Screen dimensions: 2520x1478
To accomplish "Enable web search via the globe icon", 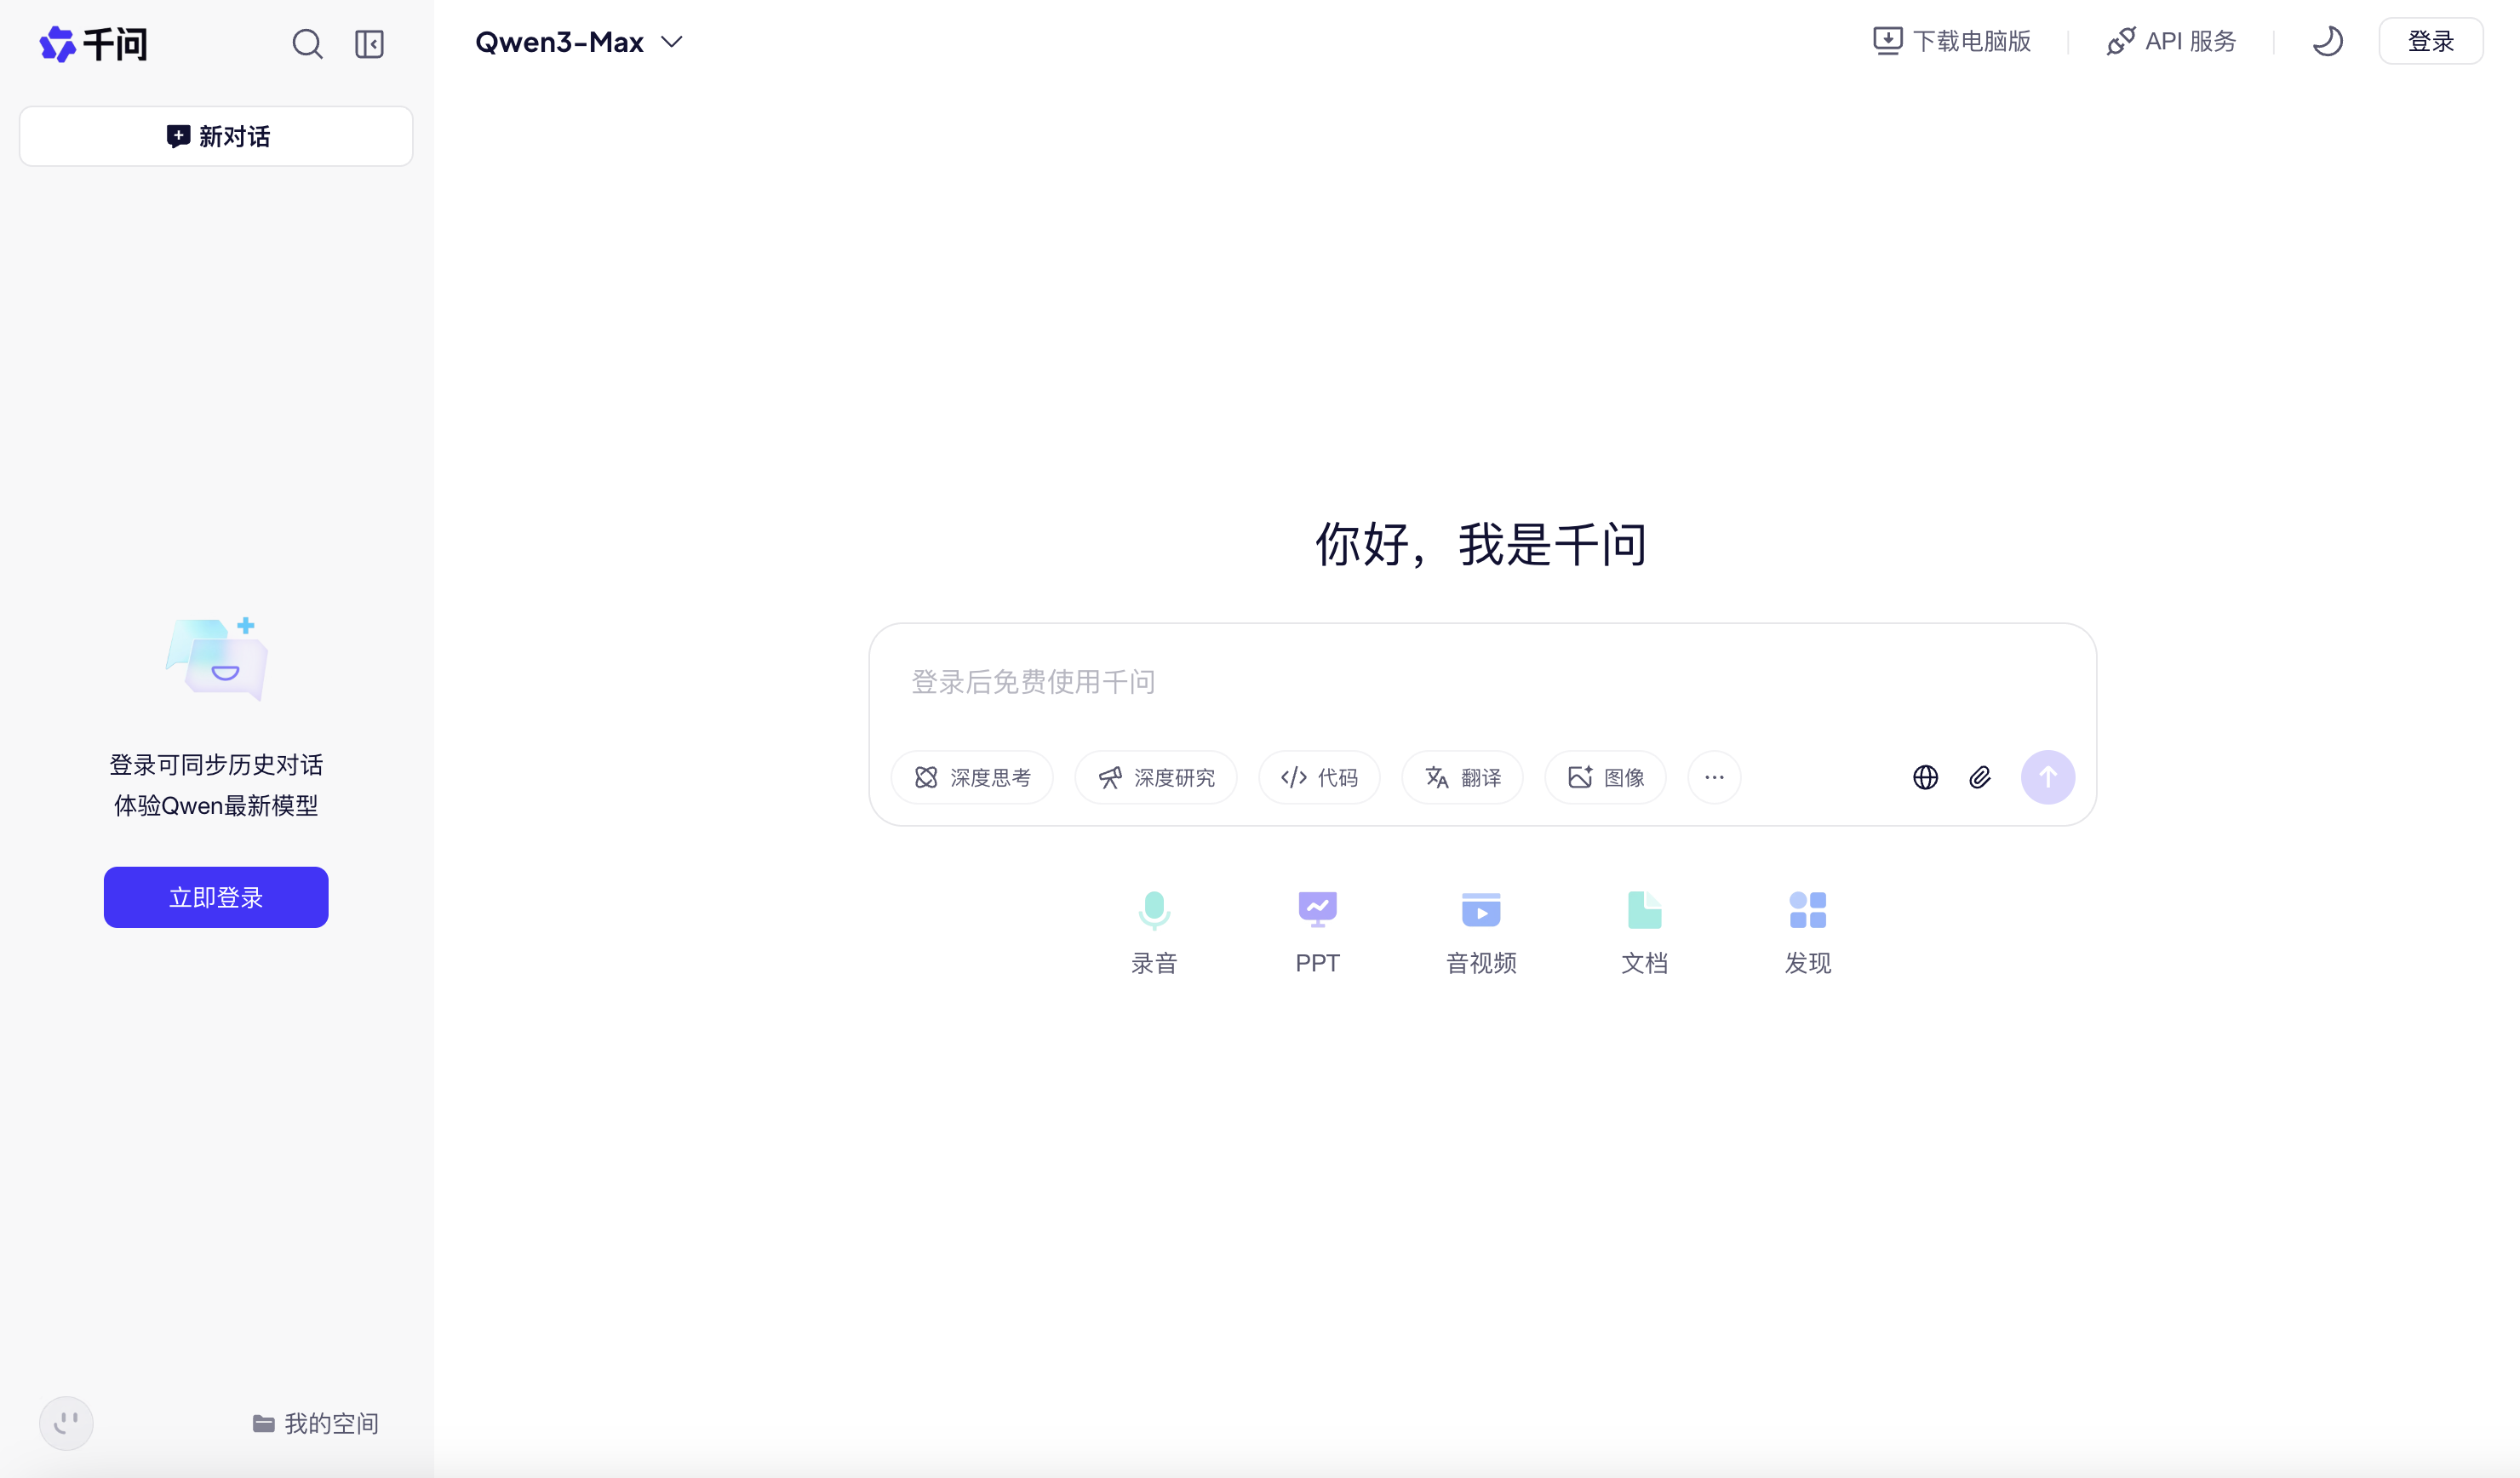I will click(x=1926, y=777).
